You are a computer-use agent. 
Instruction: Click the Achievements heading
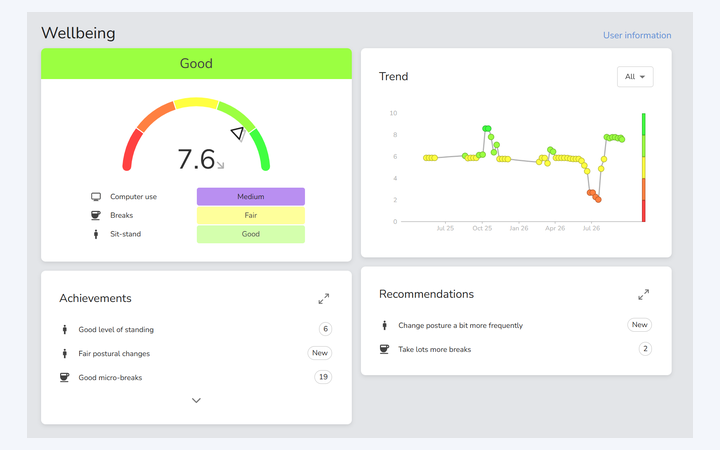click(96, 298)
